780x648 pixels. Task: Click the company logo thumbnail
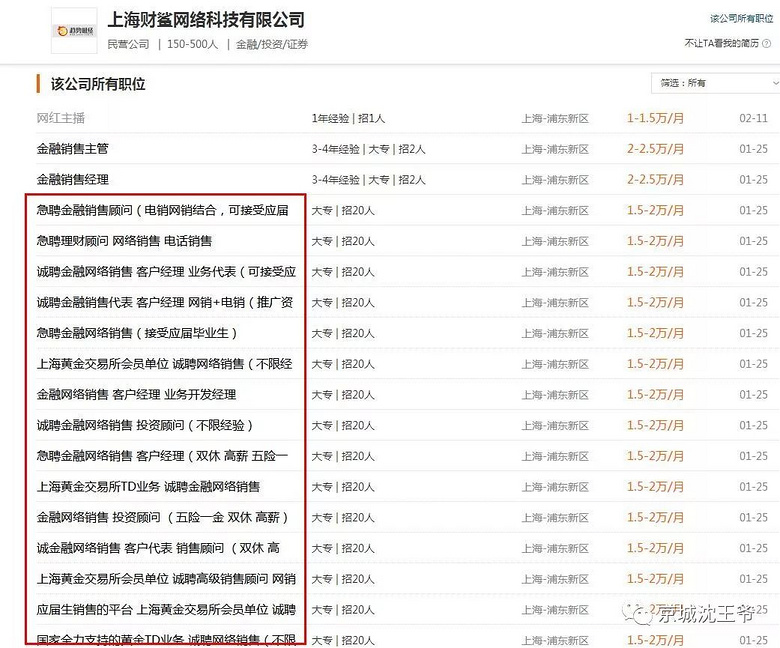click(x=74, y=30)
